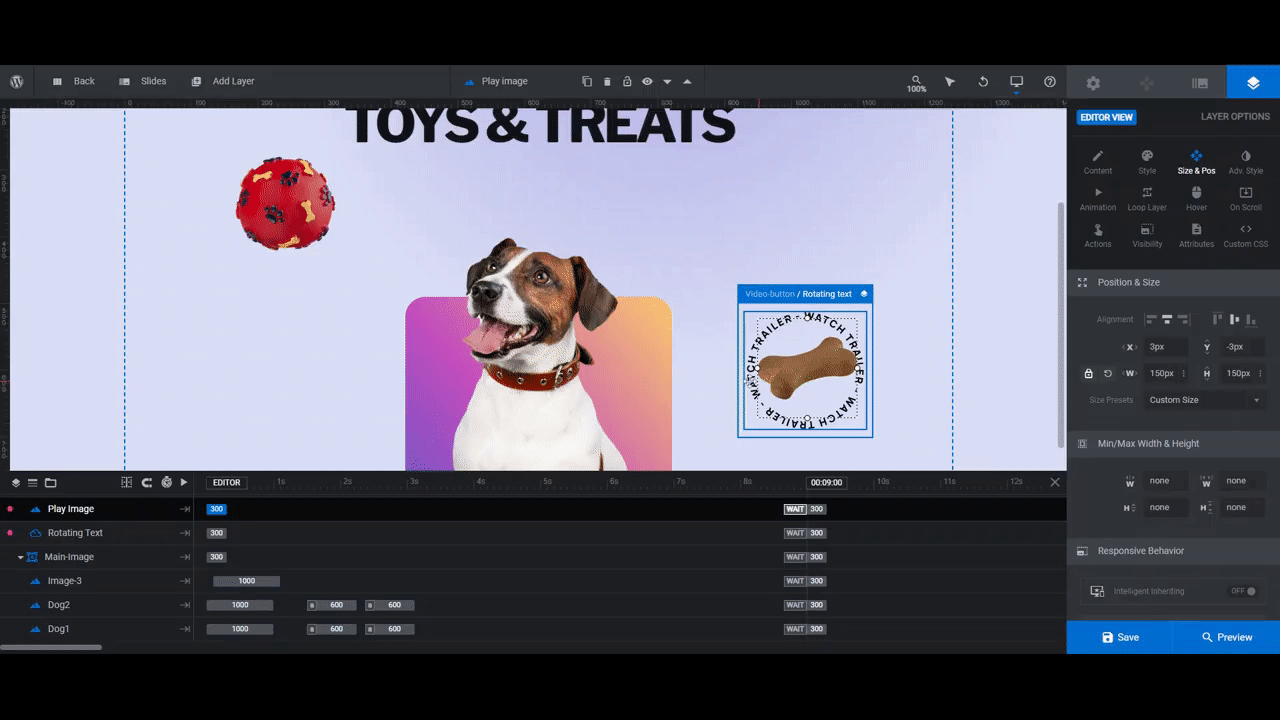Move layer down with down arrow
This screenshot has height=720, width=1280.
point(667,81)
